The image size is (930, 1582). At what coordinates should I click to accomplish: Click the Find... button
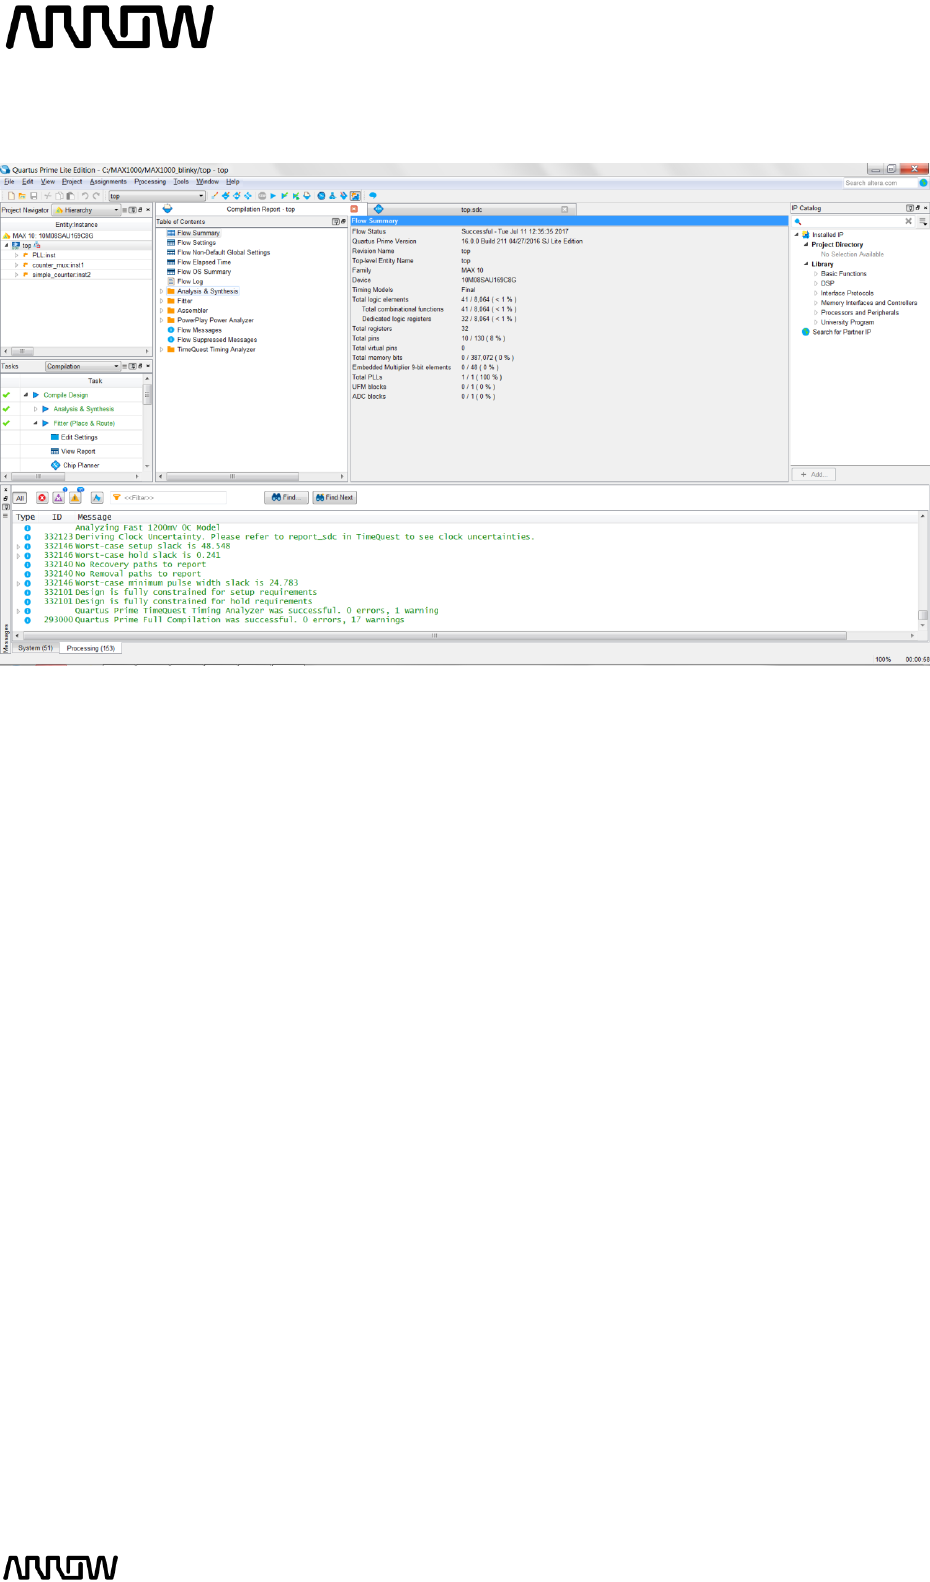point(286,498)
